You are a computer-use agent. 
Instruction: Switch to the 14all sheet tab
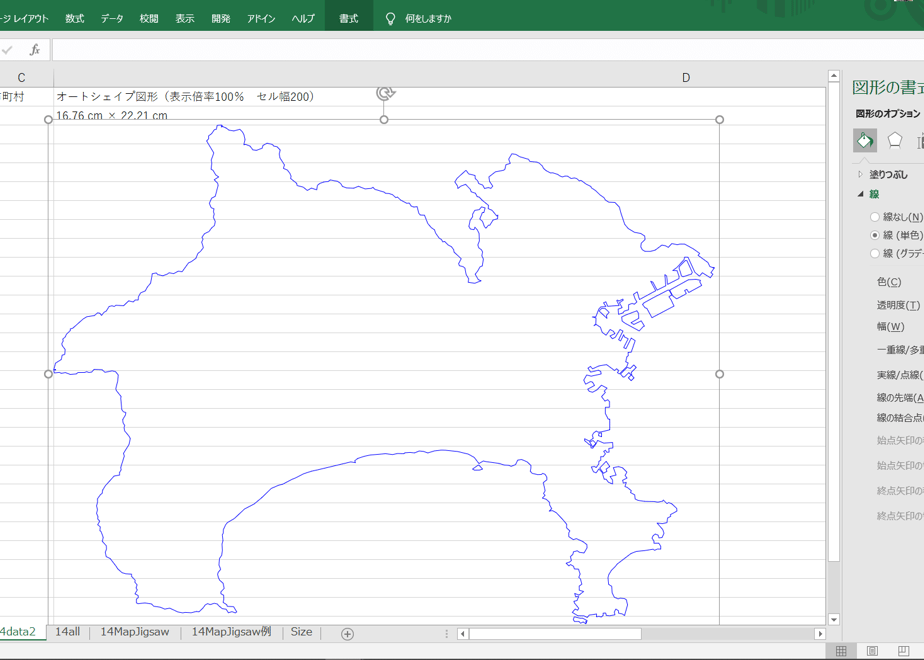[x=67, y=632]
